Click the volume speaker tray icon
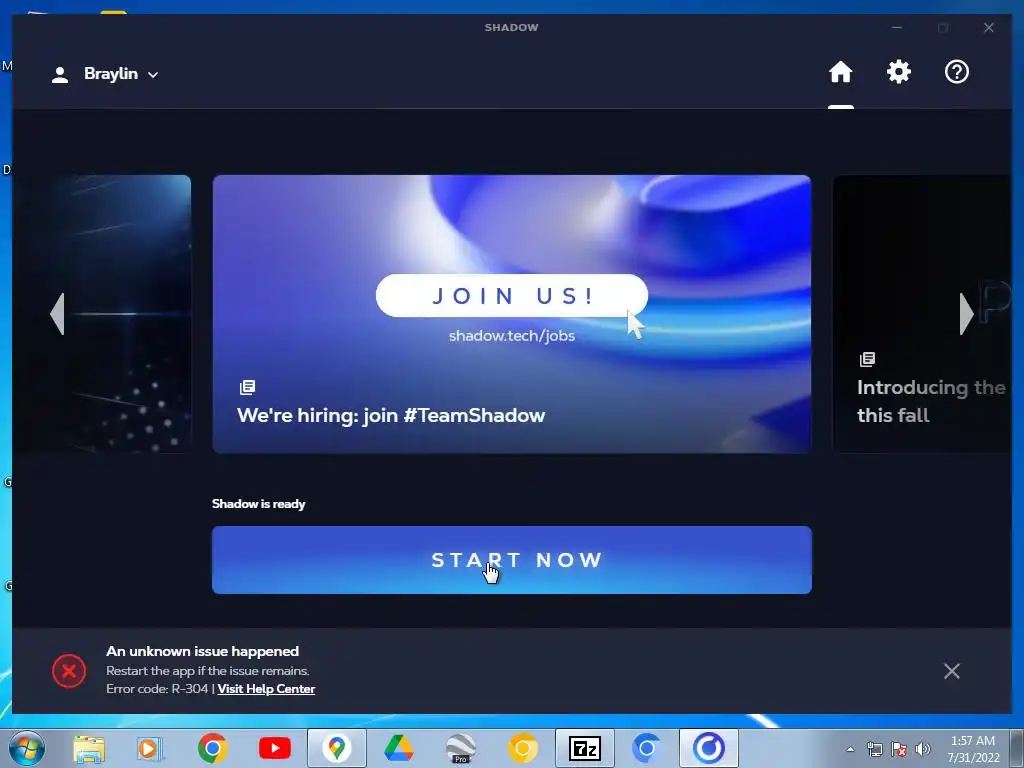The image size is (1024, 768). [x=923, y=749]
